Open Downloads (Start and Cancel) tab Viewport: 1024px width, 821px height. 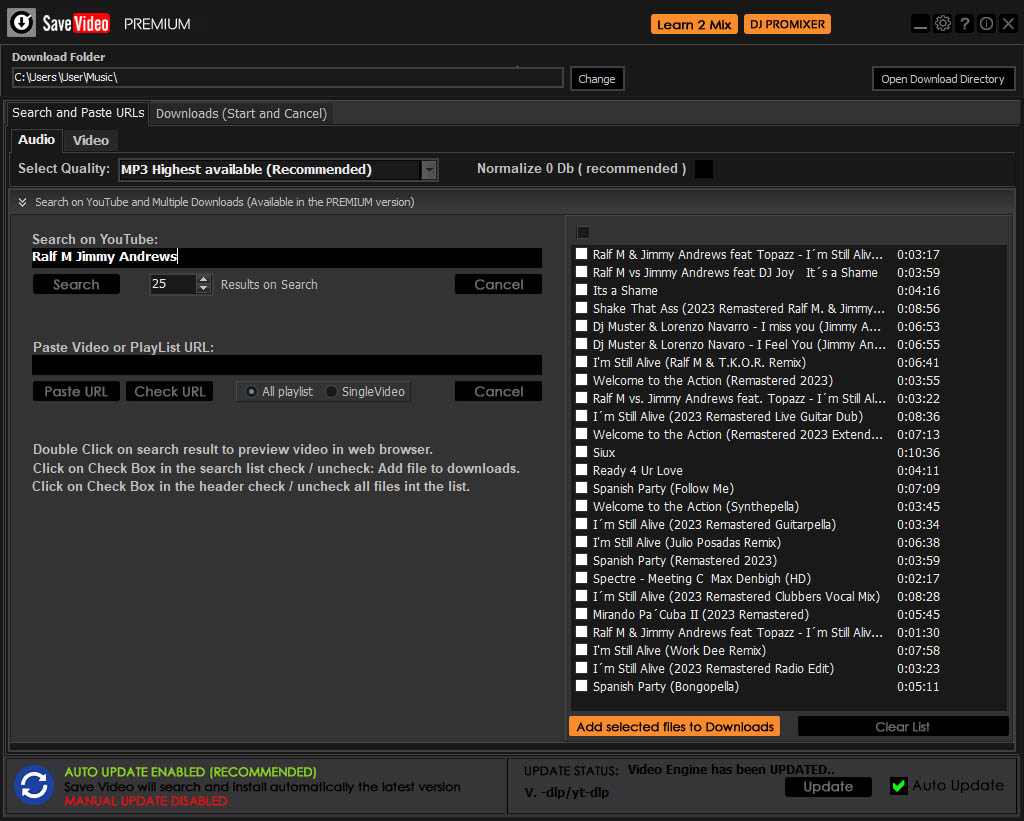pyautogui.click(x=241, y=113)
